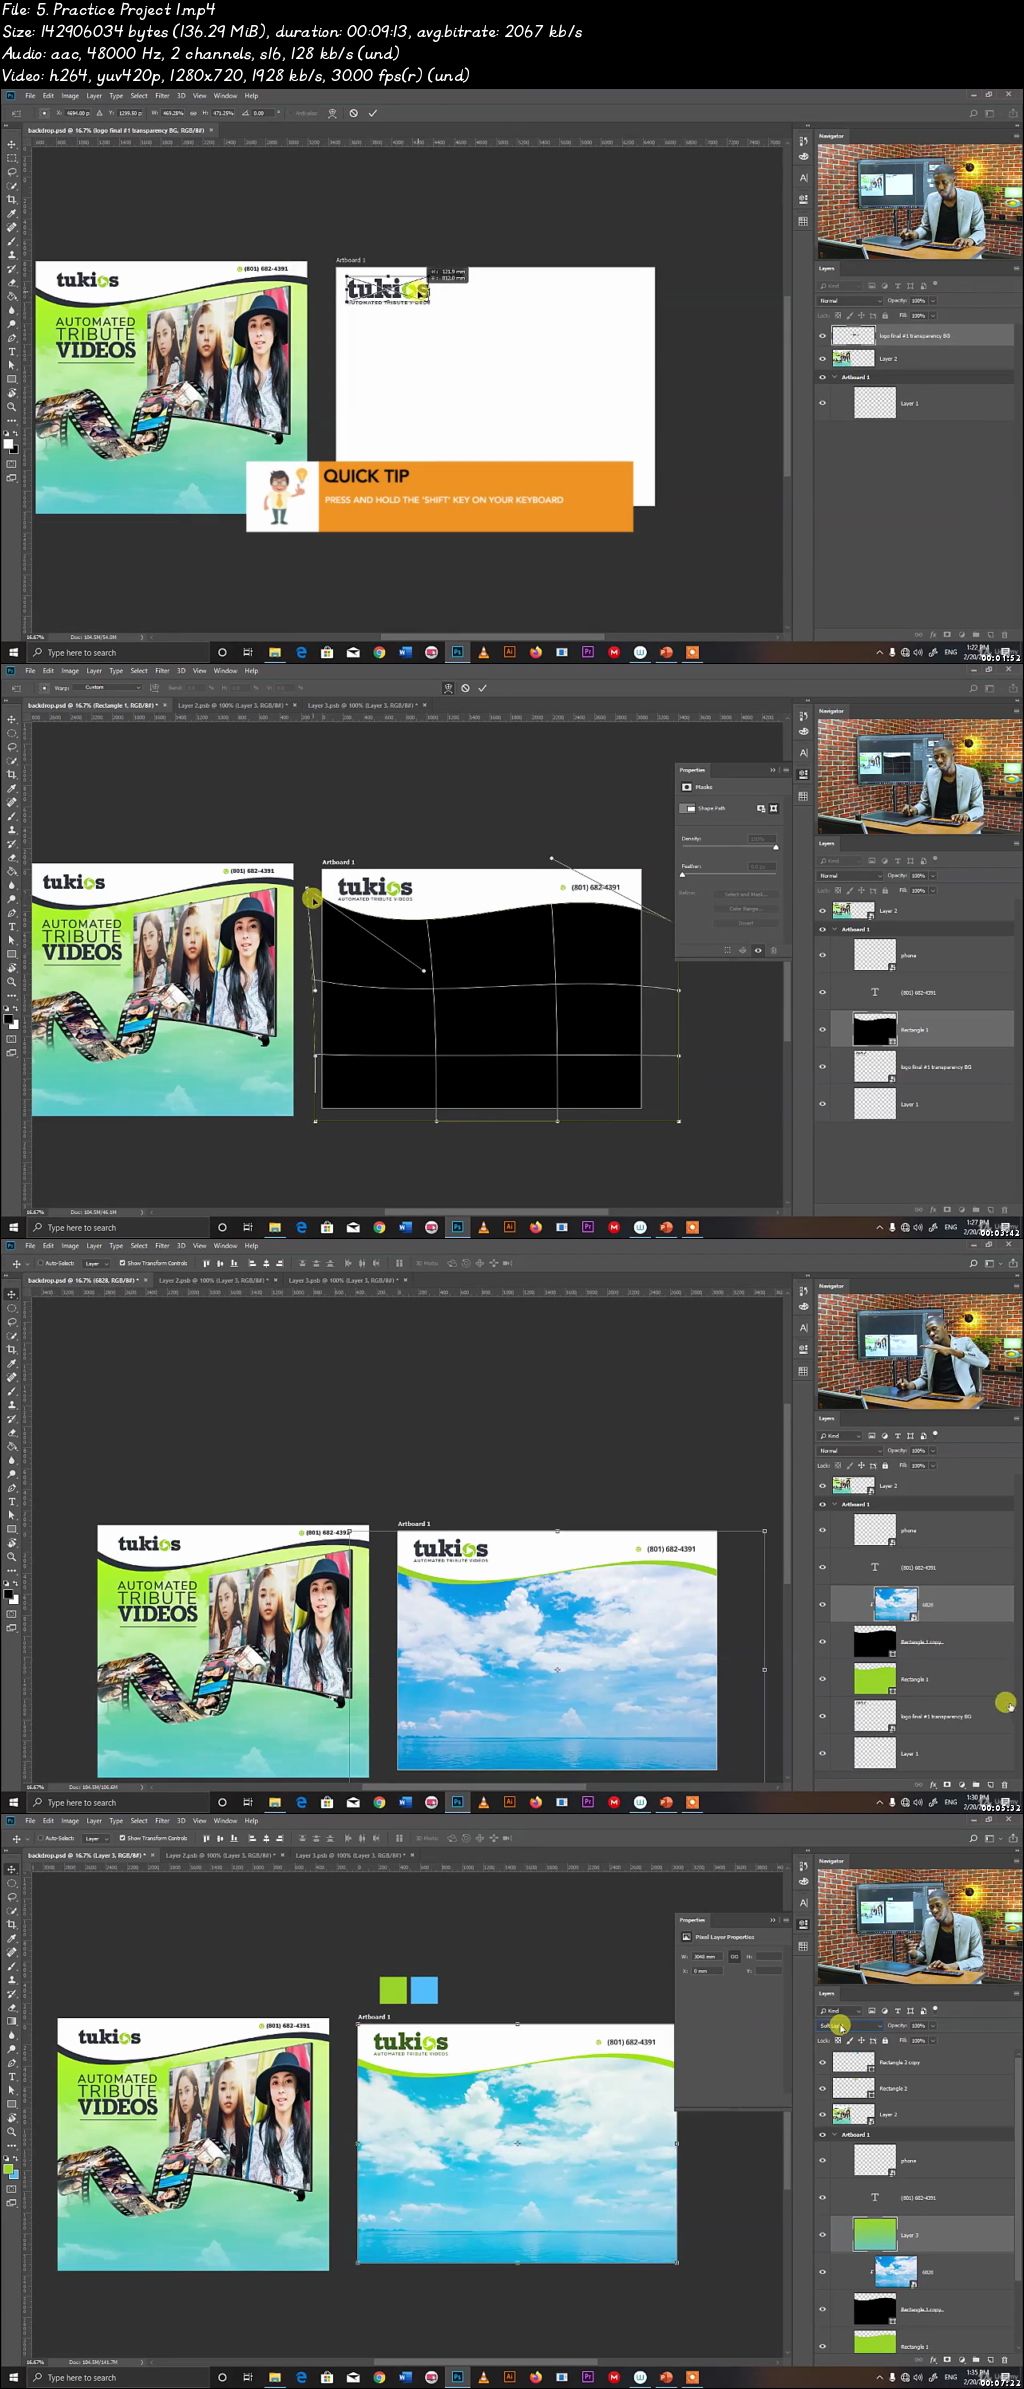Open the search icon in the 00:07:22 frame
Viewport: 1024px width, 2389px height.
(x=973, y=1838)
